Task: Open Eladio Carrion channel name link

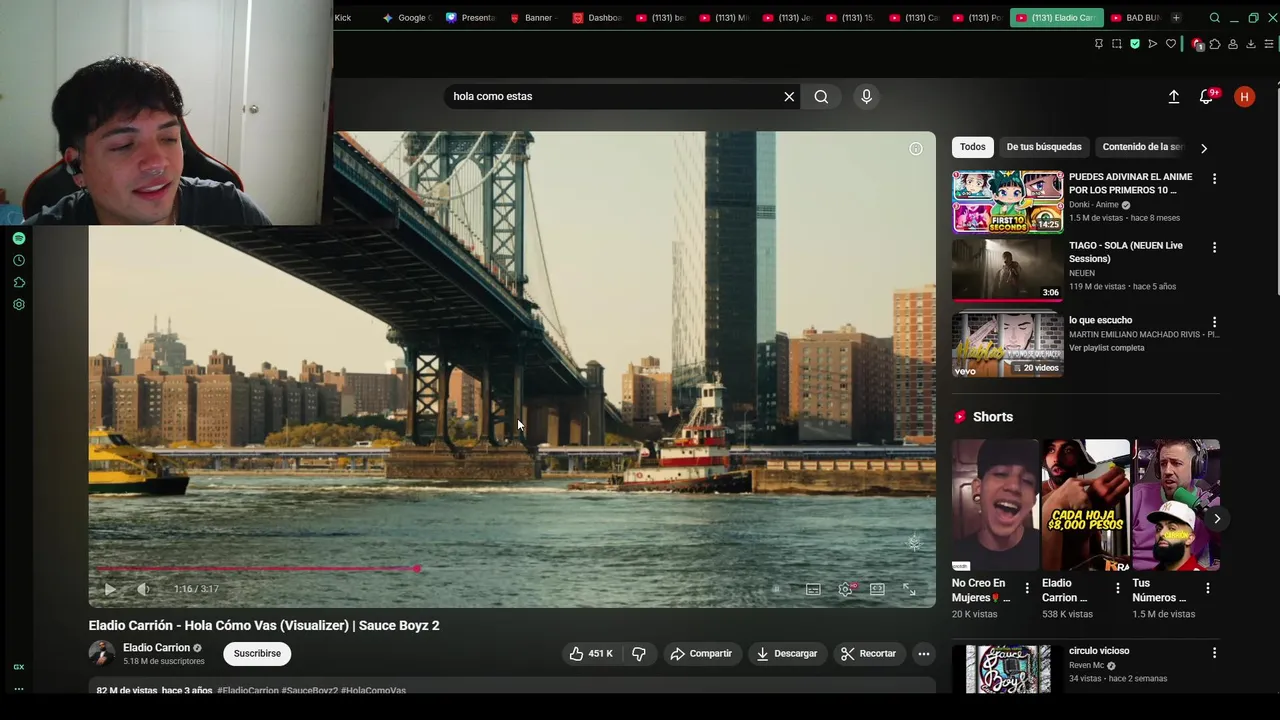Action: click(x=156, y=648)
